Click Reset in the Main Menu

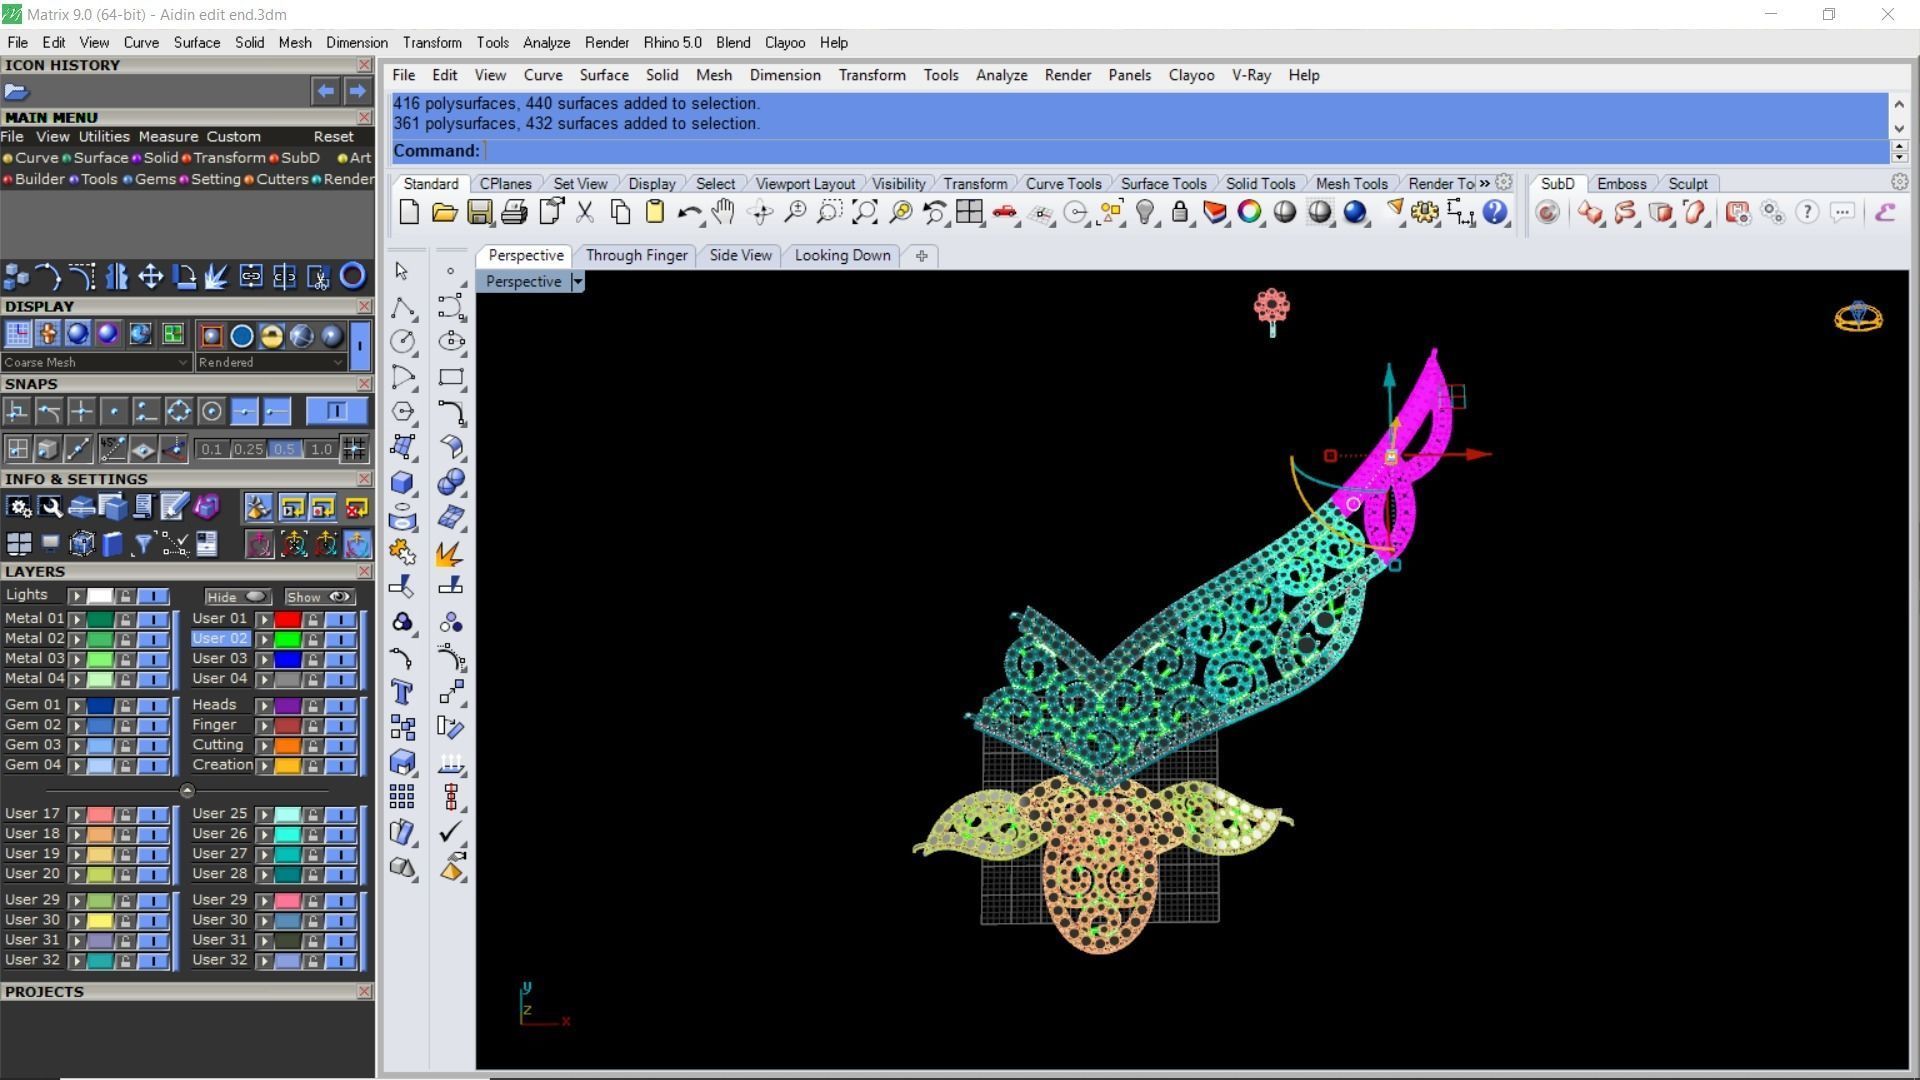tap(333, 137)
